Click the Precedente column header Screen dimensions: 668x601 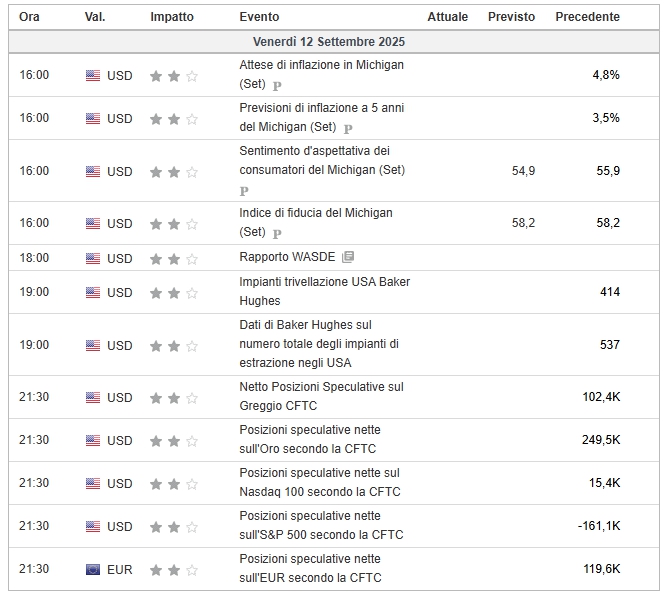pos(587,17)
